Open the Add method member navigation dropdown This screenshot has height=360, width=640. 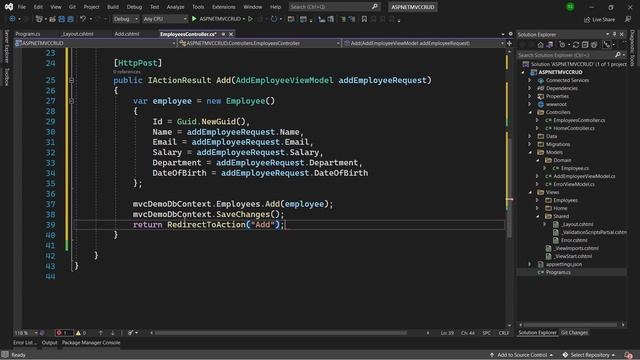424,43
